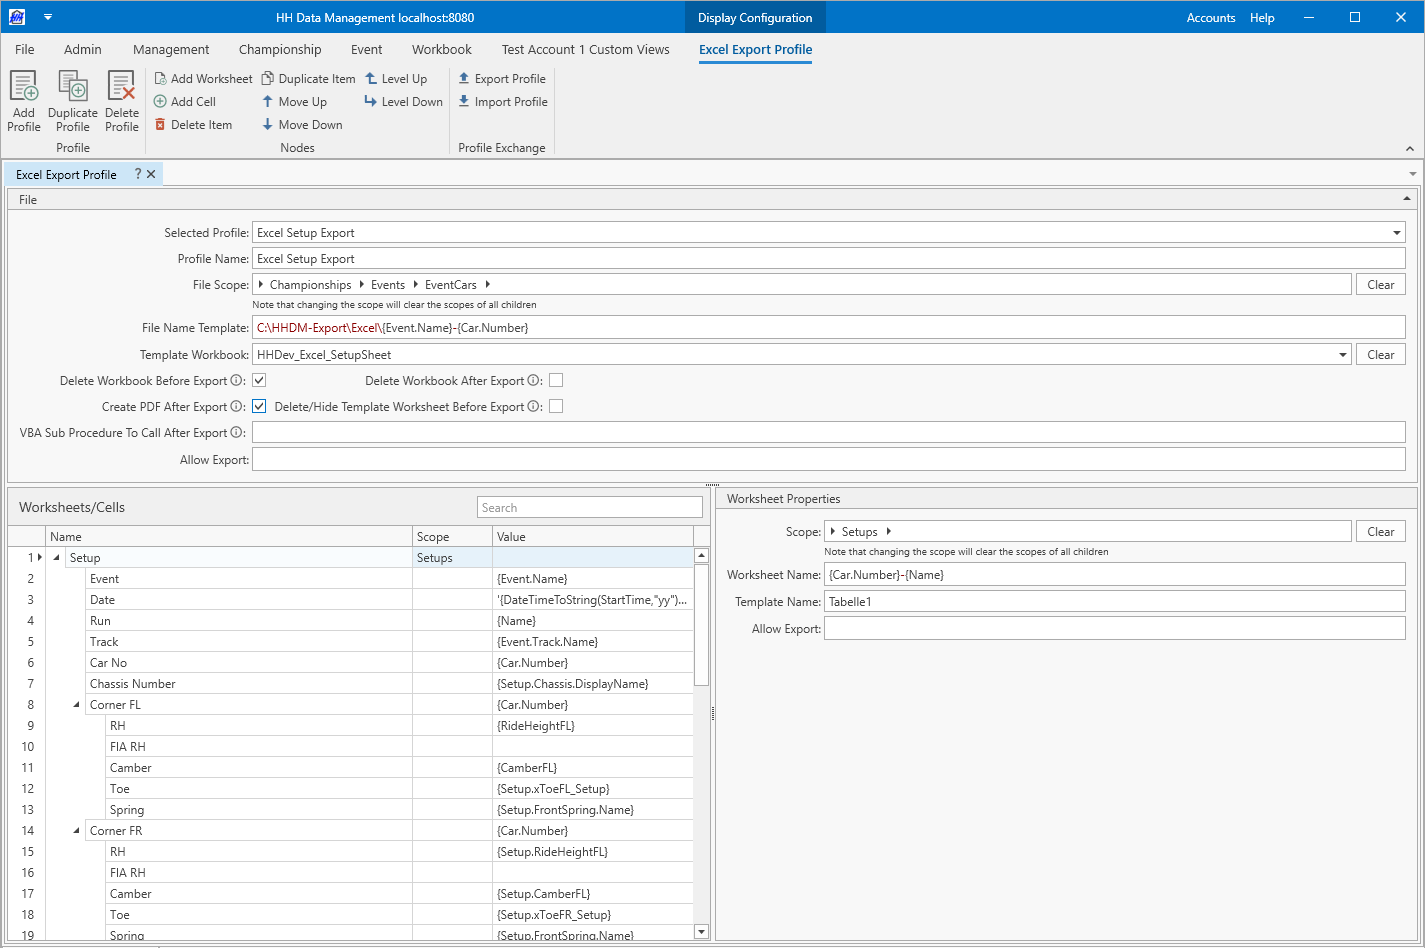Add a new worksheet node
Image resolution: width=1425 pixels, height=948 pixels.
[x=203, y=79]
